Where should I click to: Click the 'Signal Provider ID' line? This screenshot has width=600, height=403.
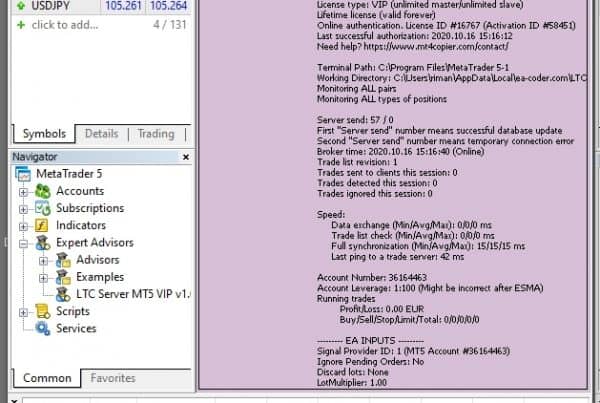413,351
